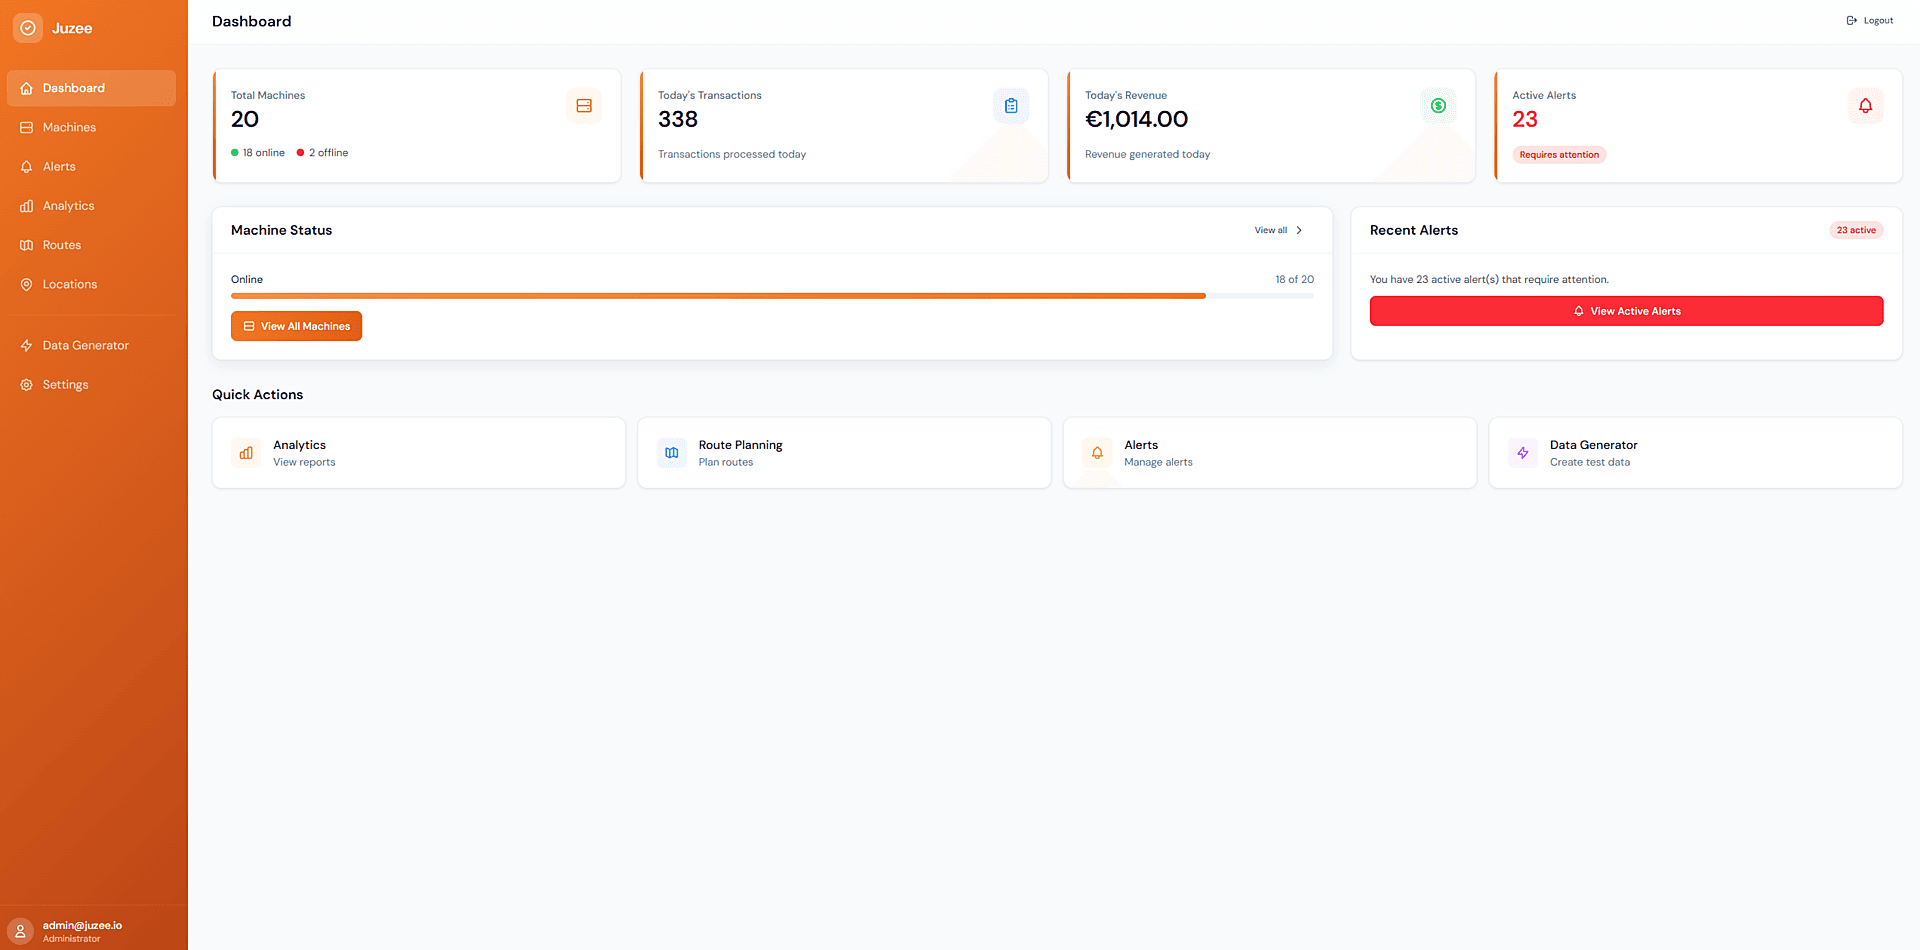Viewport: 1920px width, 950px height.
Task: Click the Route Planning map icon
Action: point(672,453)
